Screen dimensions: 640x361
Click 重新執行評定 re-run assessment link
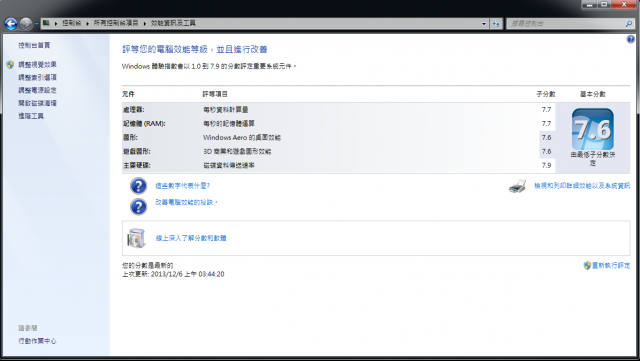click(611, 265)
